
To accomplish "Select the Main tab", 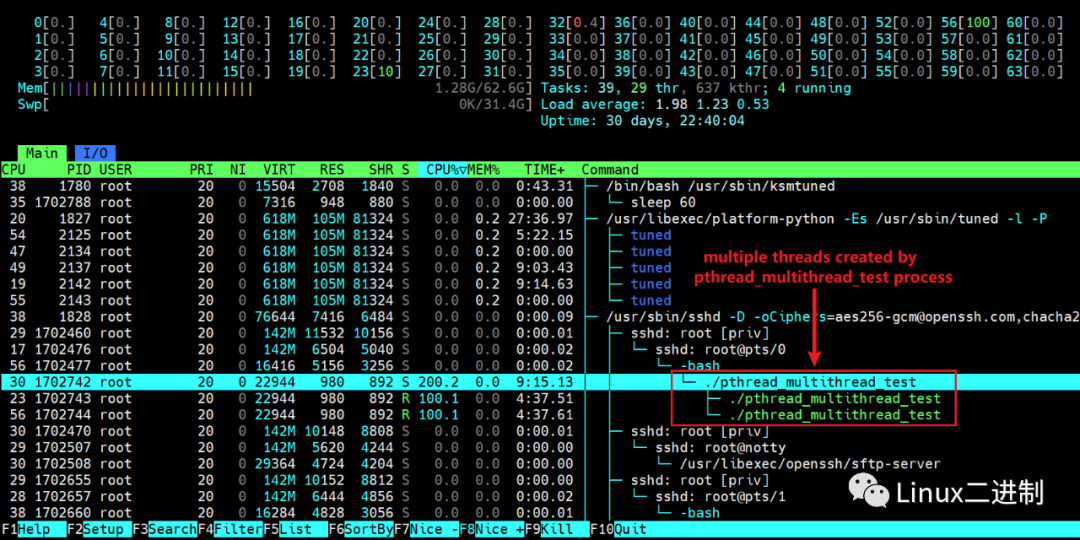I will pyautogui.click(x=42, y=153).
